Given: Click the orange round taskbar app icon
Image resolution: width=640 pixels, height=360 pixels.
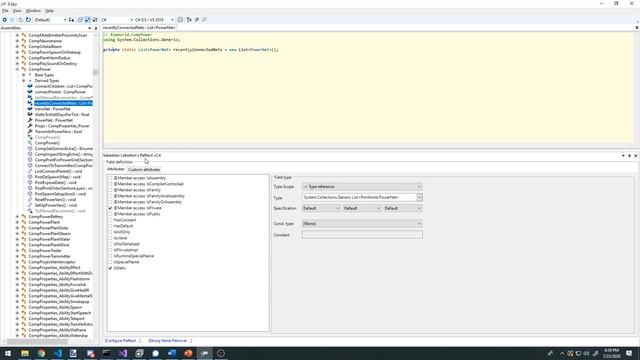Looking at the screenshot, I should 188,353.
